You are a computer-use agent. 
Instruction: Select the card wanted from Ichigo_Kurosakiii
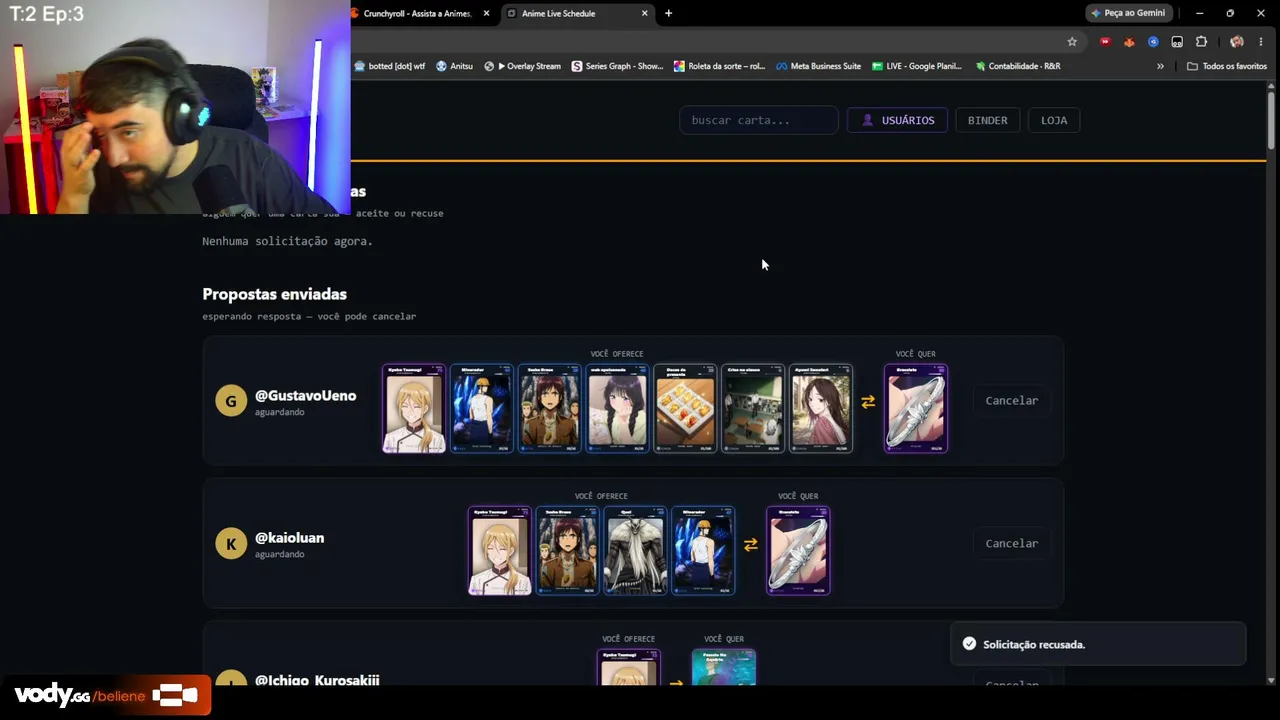click(724, 667)
